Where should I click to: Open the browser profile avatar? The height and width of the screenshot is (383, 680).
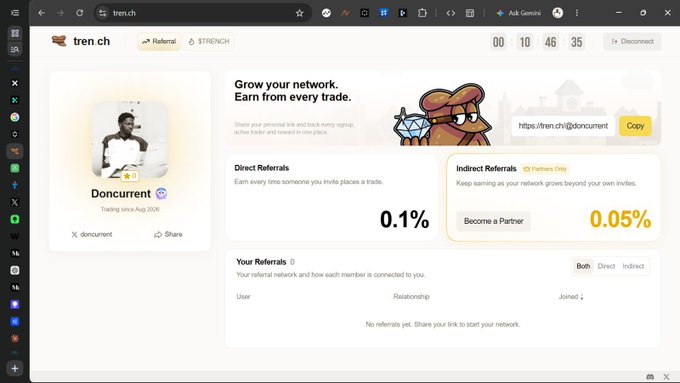pos(558,13)
